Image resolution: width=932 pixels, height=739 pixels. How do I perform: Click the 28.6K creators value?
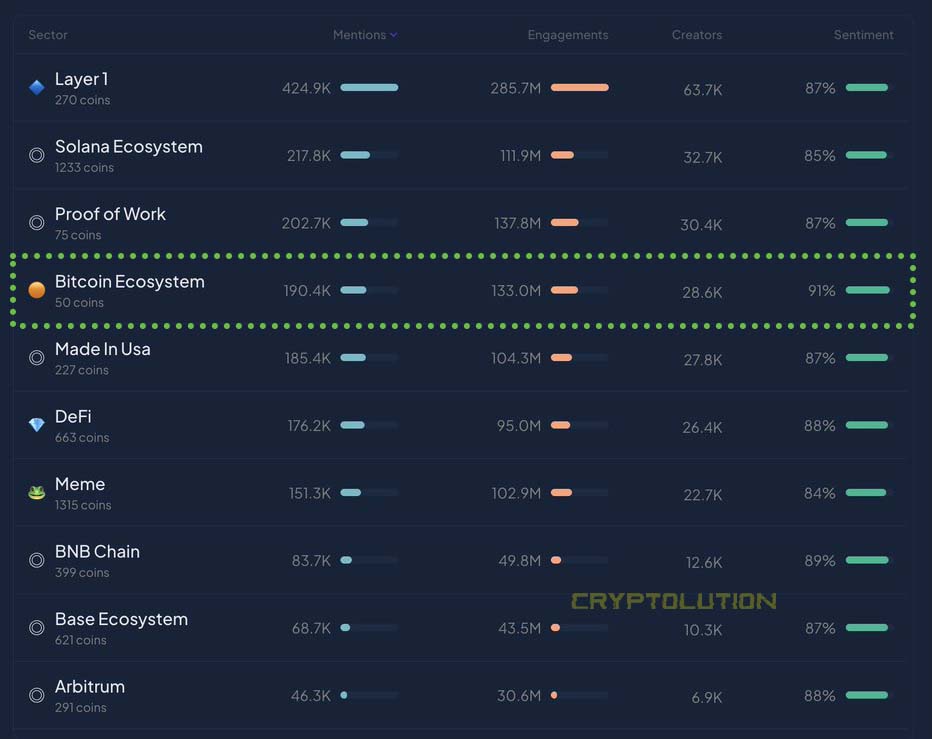coord(702,293)
